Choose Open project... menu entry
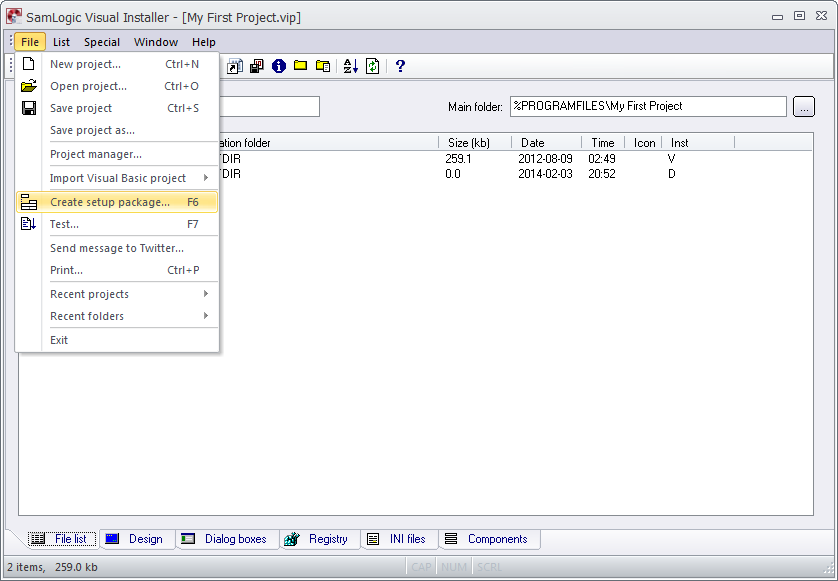 [117, 86]
